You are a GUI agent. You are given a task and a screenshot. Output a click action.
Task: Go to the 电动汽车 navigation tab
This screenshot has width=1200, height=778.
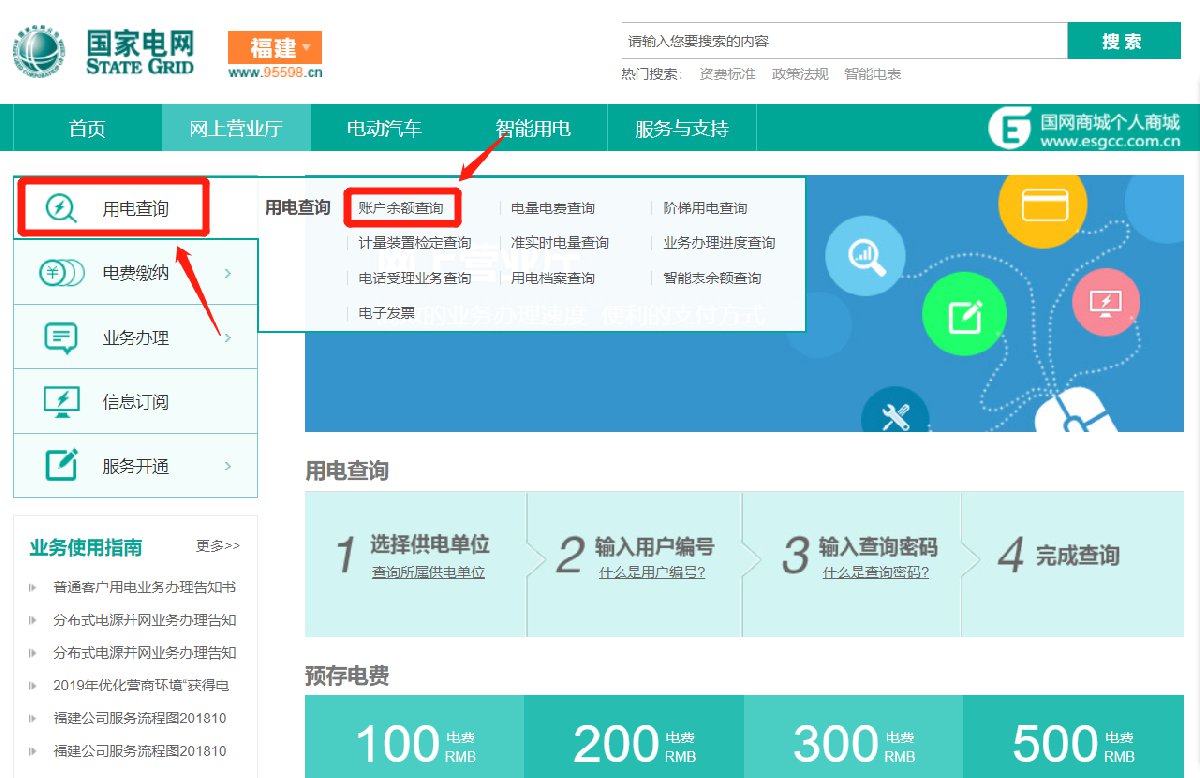pyautogui.click(x=384, y=129)
